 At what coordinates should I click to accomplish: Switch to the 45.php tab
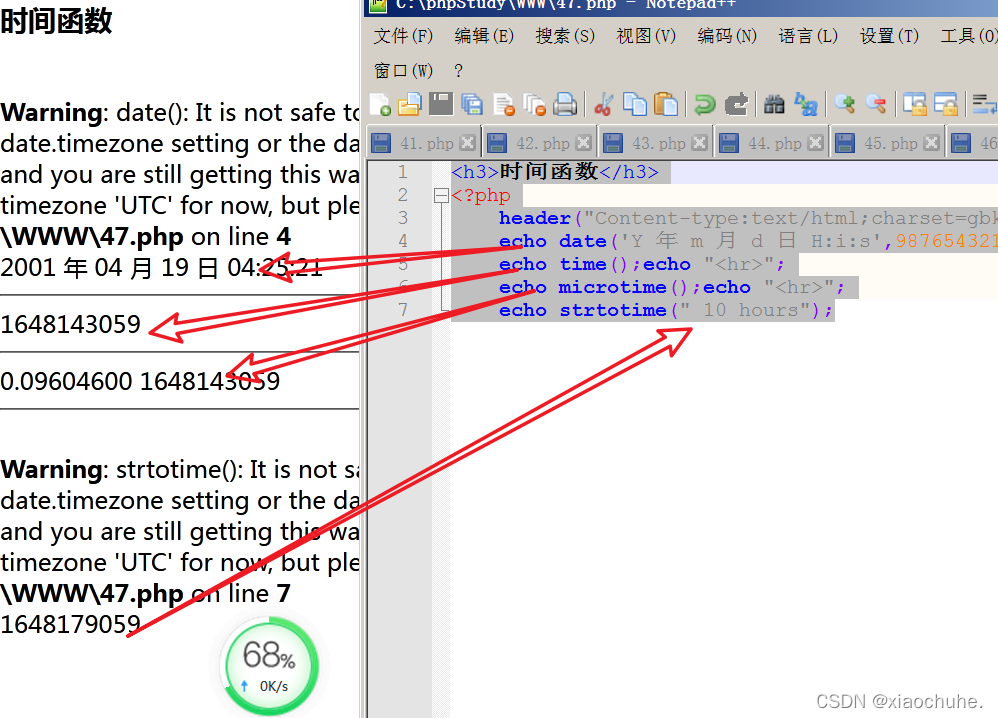coord(887,143)
